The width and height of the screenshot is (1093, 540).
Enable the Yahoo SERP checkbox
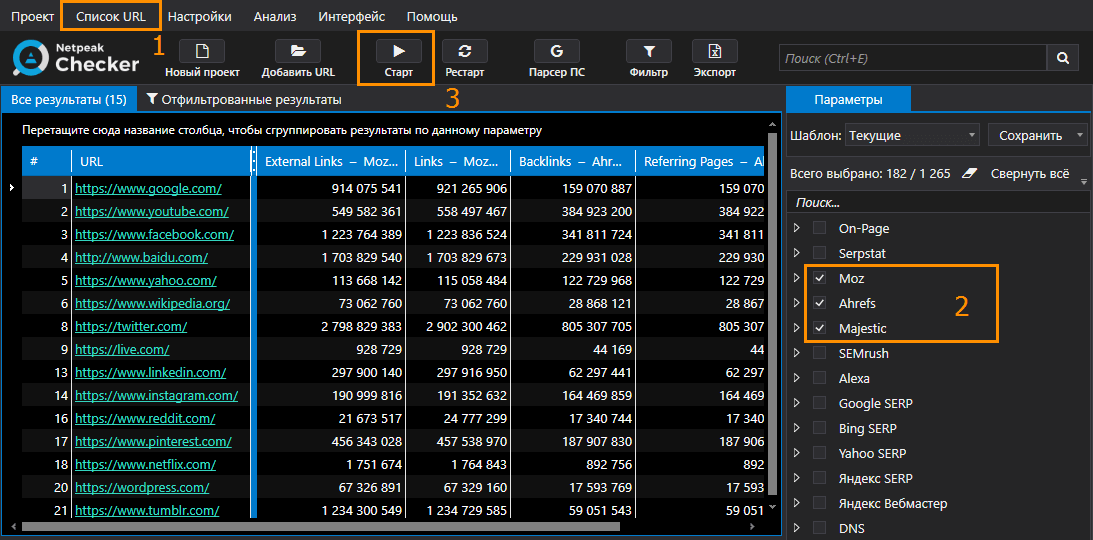[x=820, y=453]
